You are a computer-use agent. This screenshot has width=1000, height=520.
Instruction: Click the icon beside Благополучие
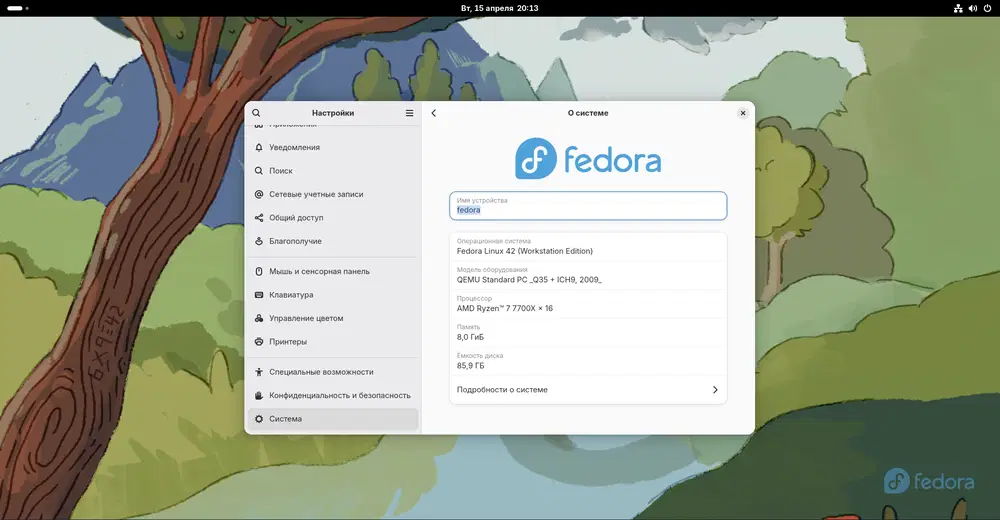click(x=259, y=241)
